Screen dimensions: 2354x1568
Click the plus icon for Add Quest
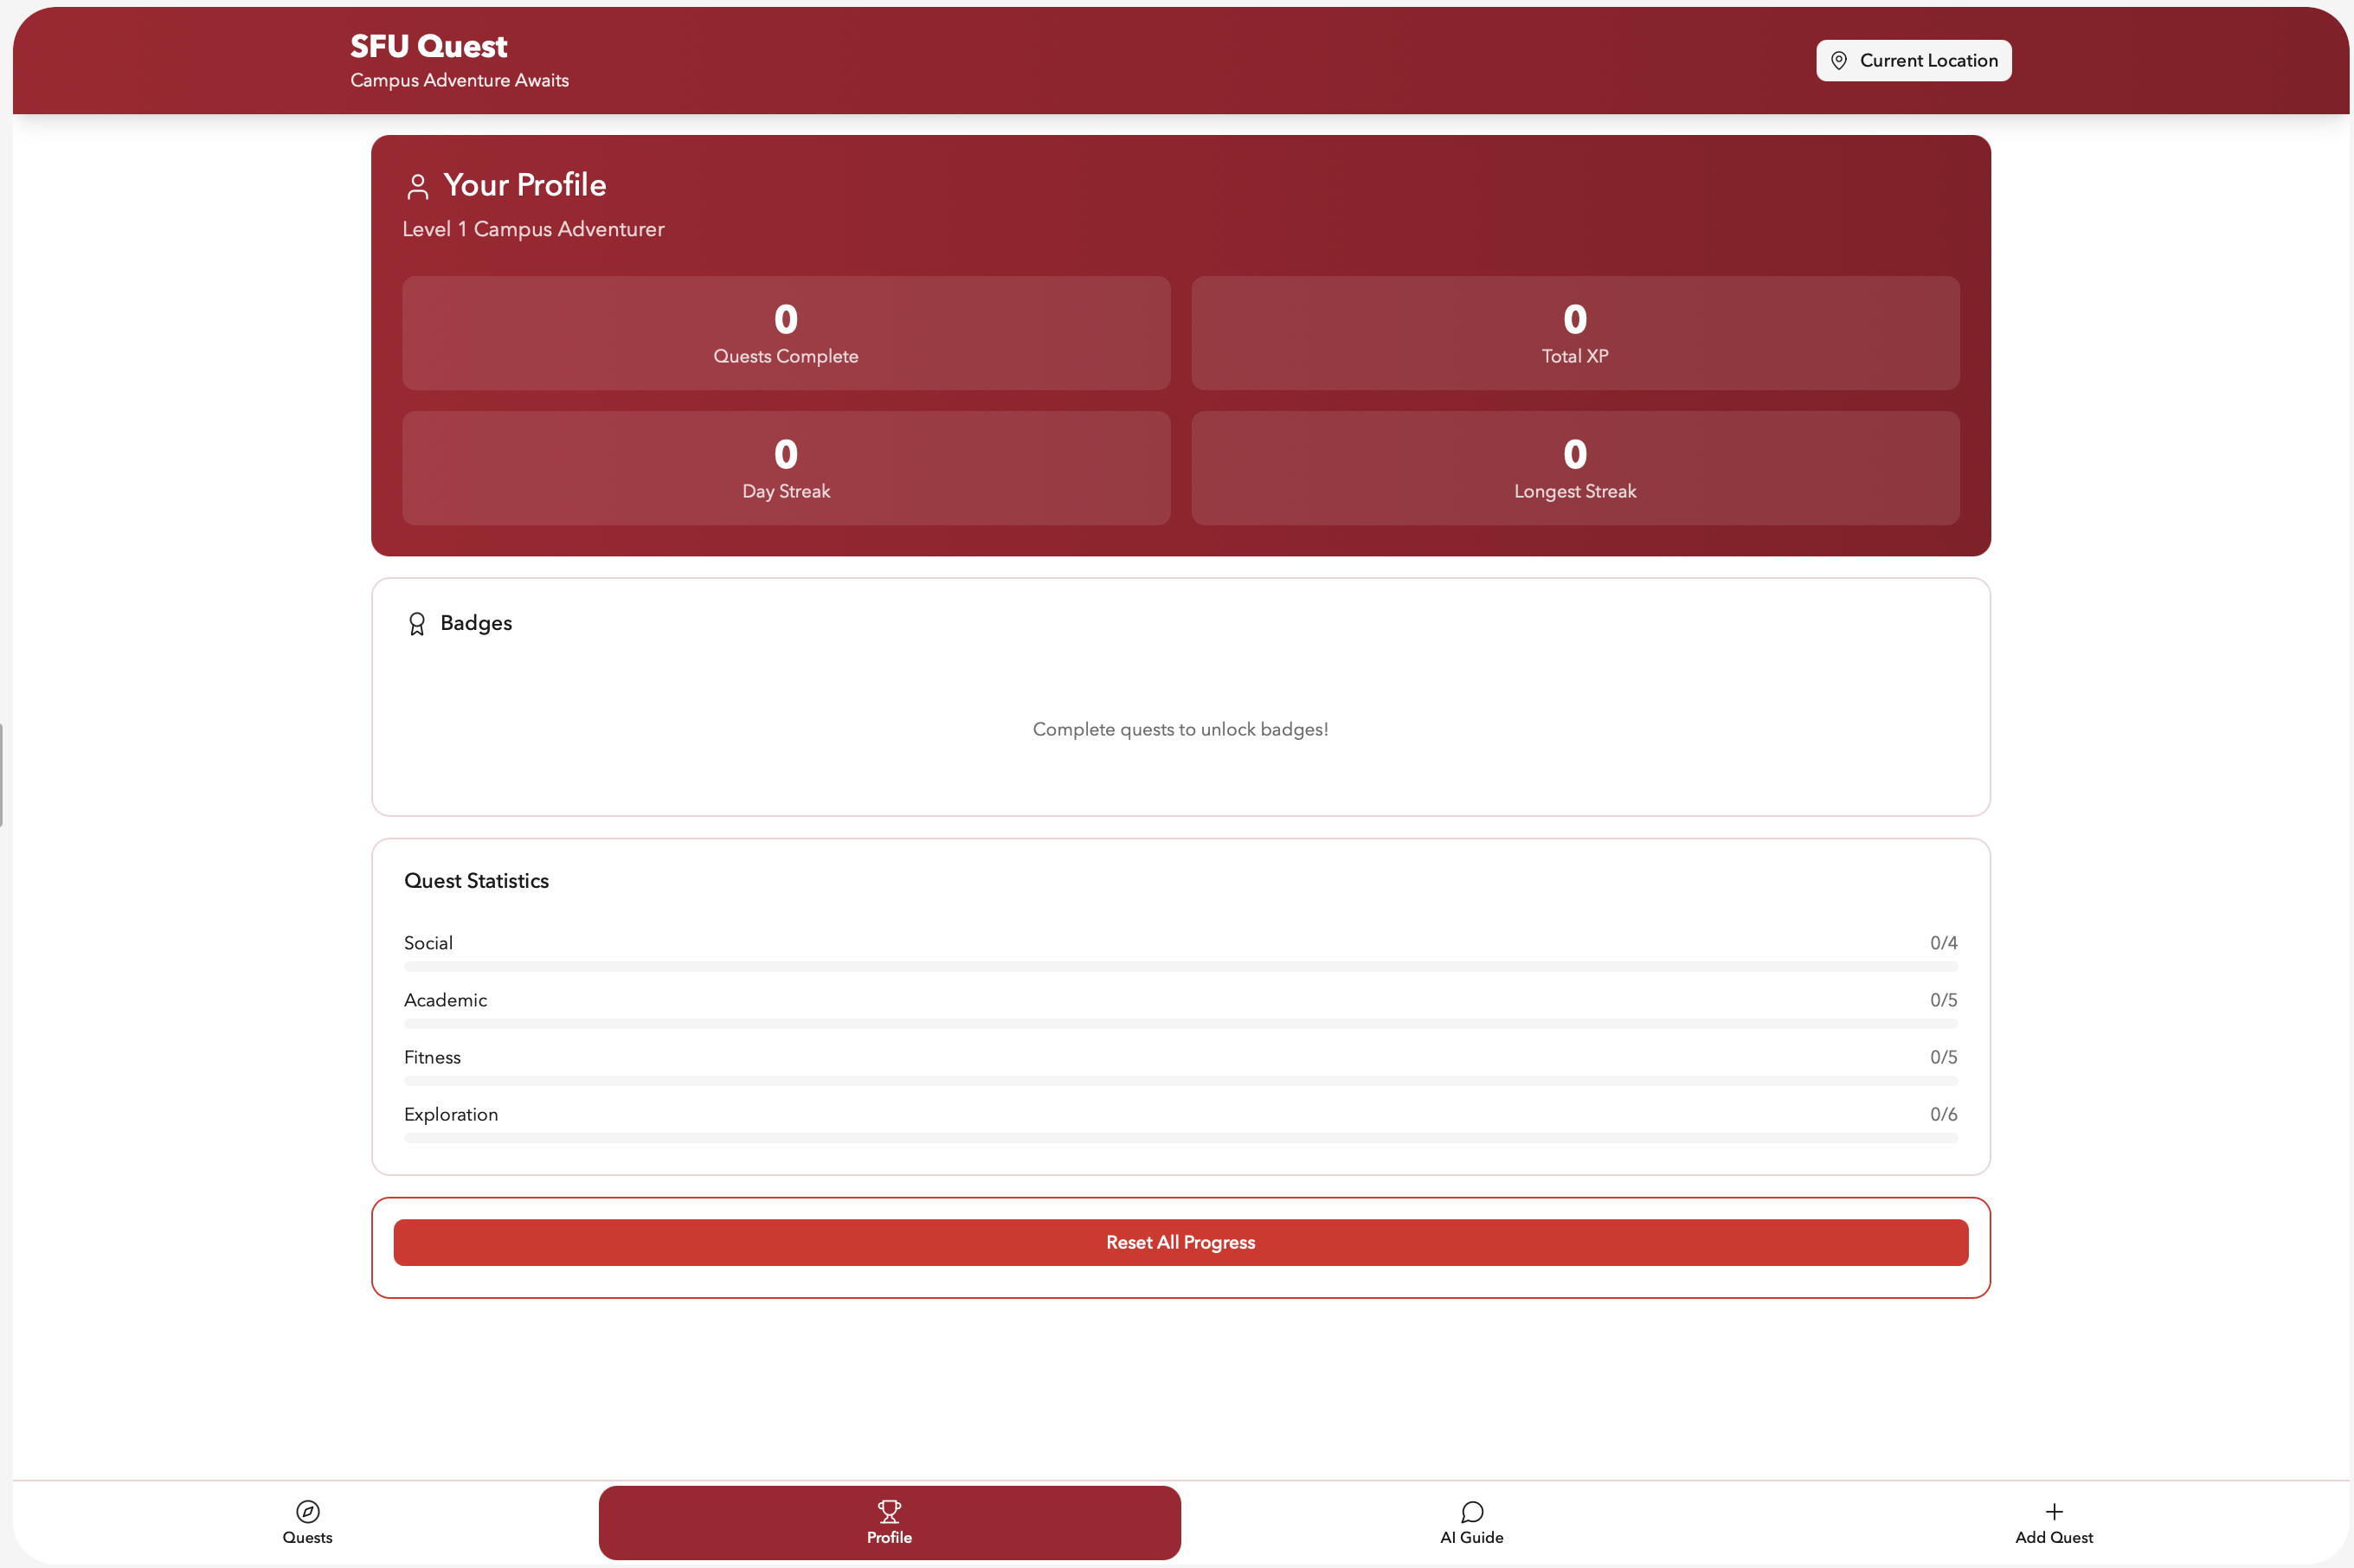(x=2053, y=1511)
